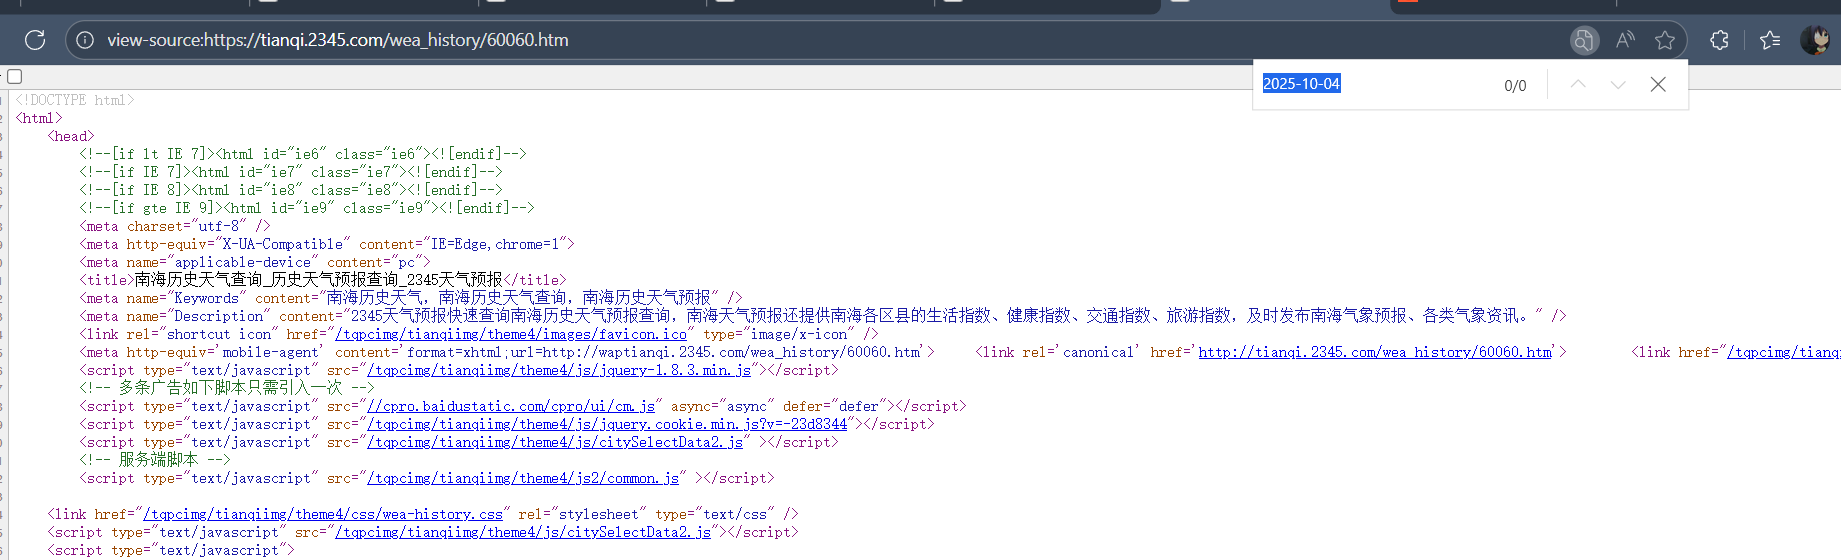This screenshot has width=1841, height=560.
Task: Click the [if IE 8] comment line
Action: [x=291, y=190]
